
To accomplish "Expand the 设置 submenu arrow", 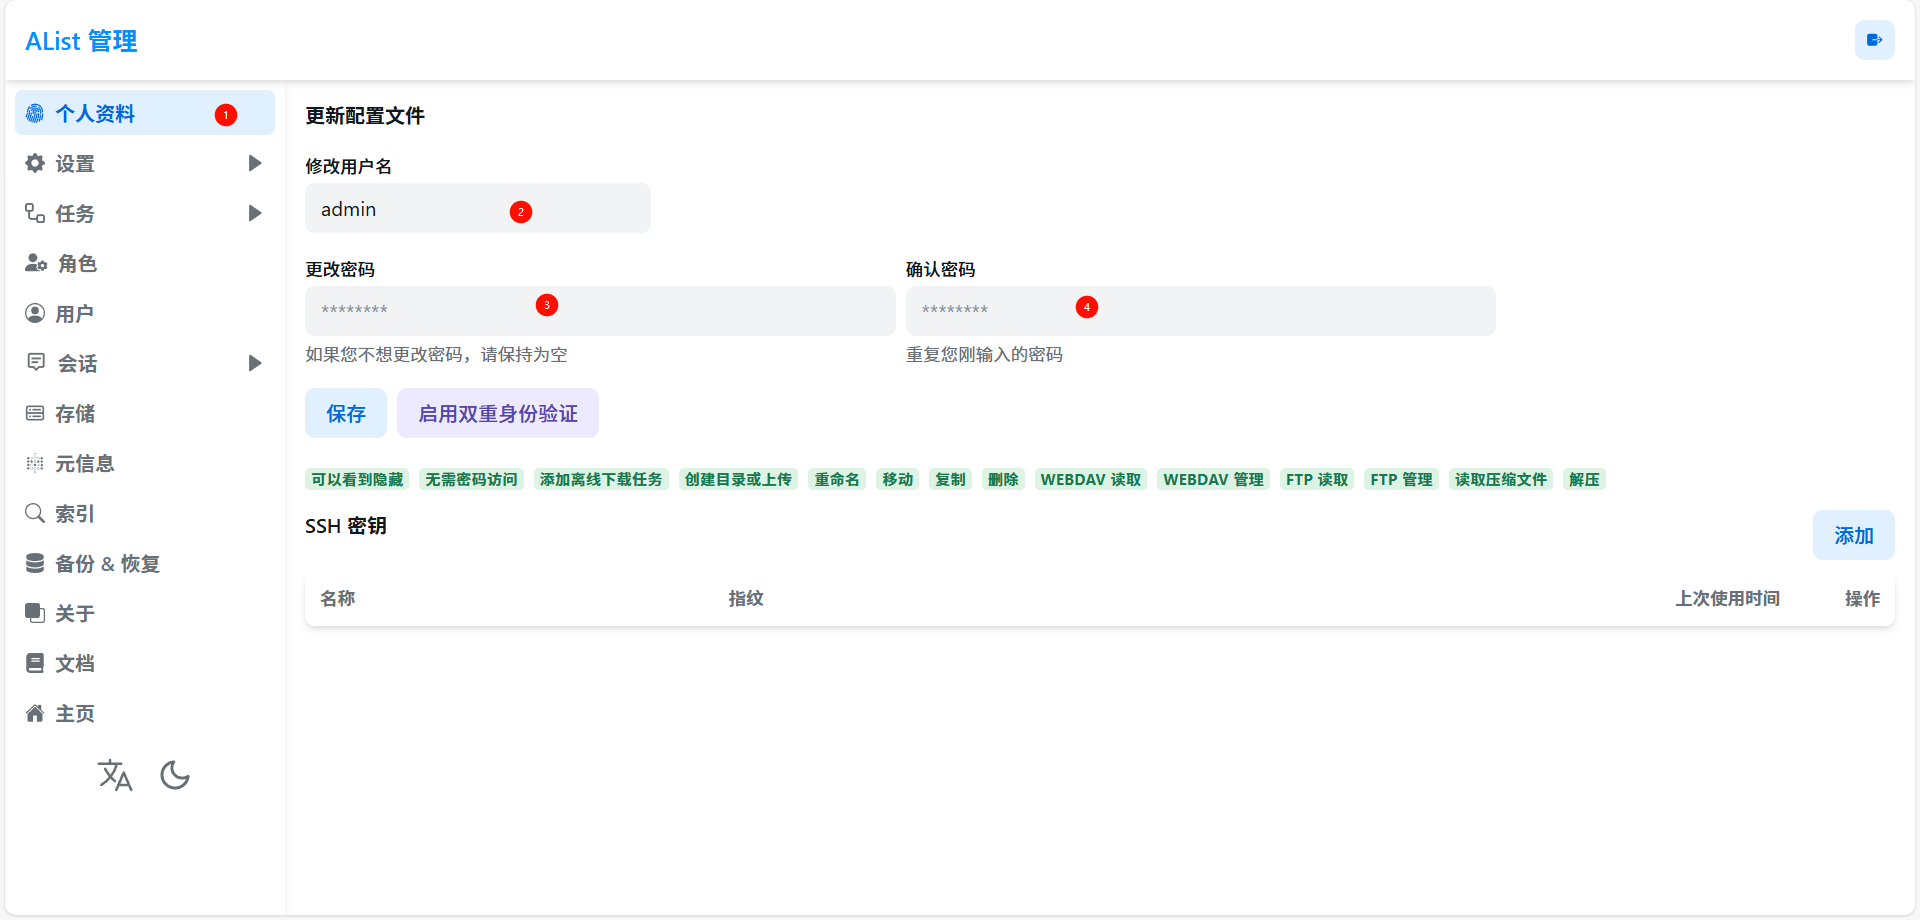I will pyautogui.click(x=255, y=163).
